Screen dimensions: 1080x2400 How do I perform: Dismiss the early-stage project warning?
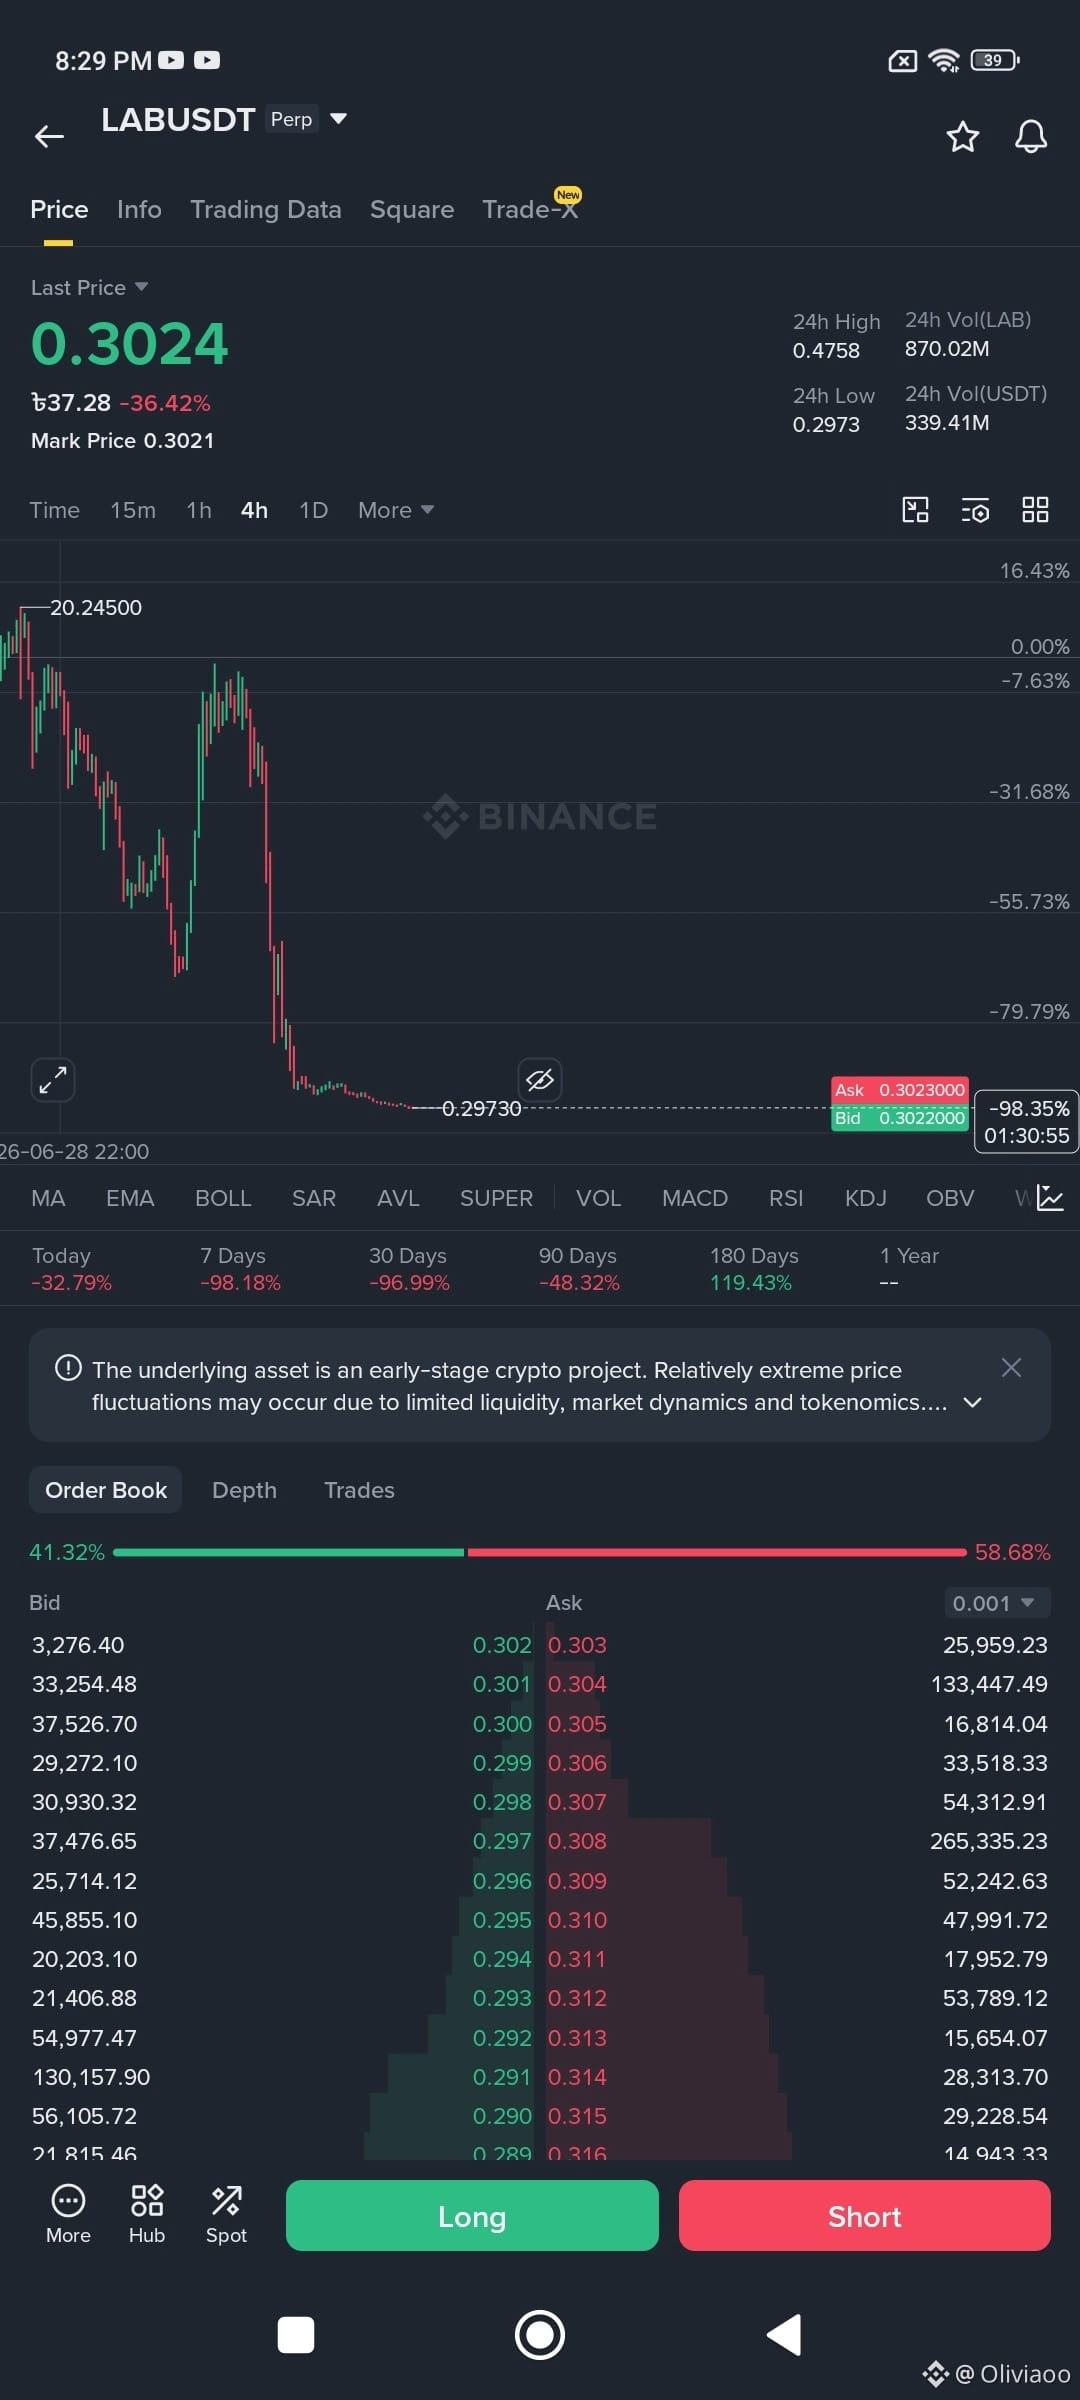pyautogui.click(x=1011, y=1367)
